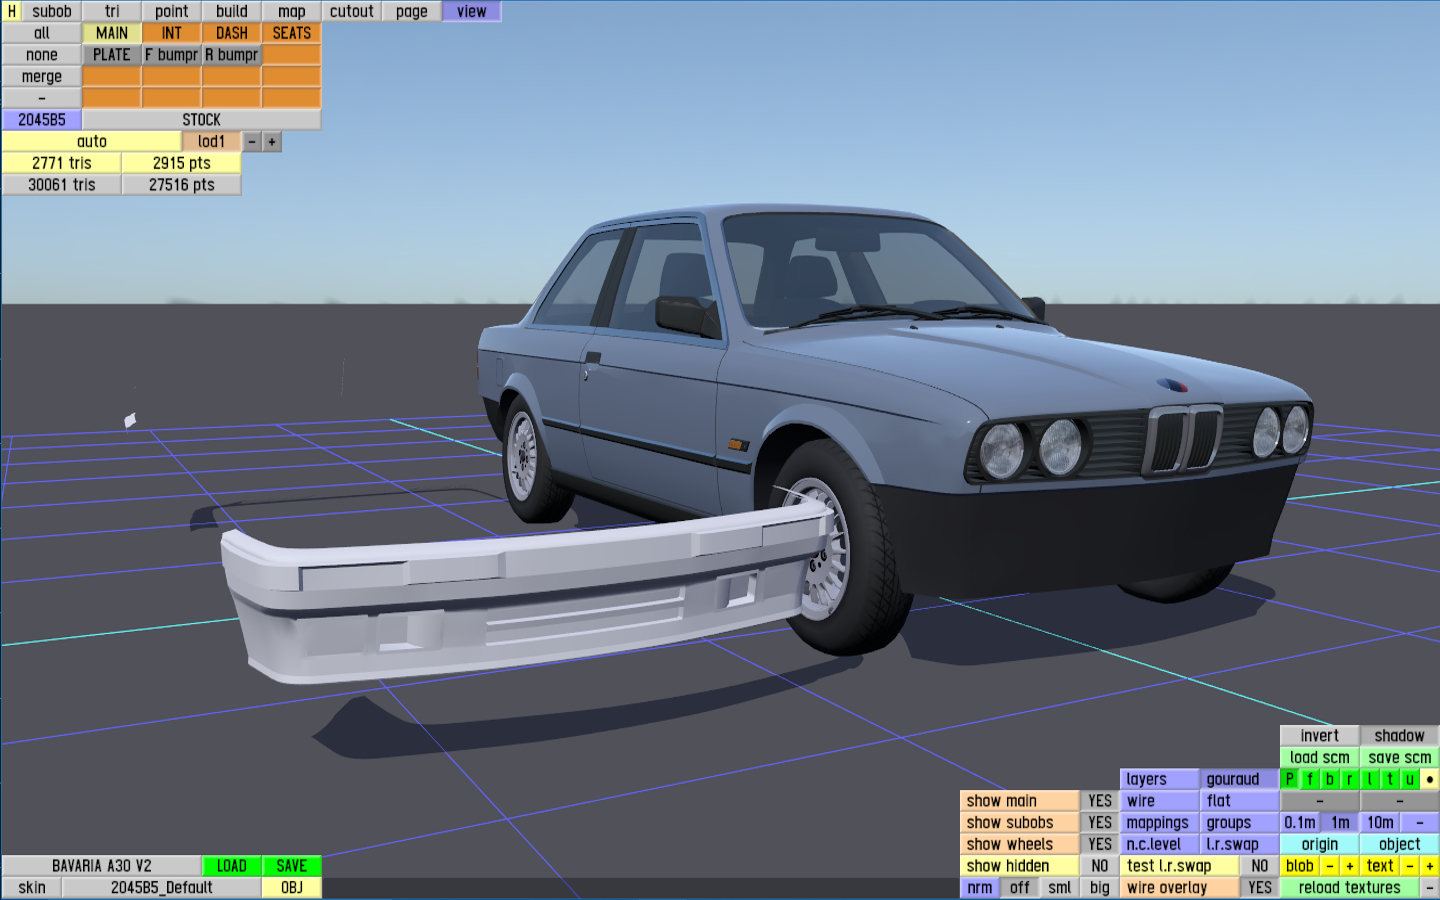Image resolution: width=1440 pixels, height=900 pixels.
Task: Click the yellow H button in the top bar
Action: [x=12, y=11]
